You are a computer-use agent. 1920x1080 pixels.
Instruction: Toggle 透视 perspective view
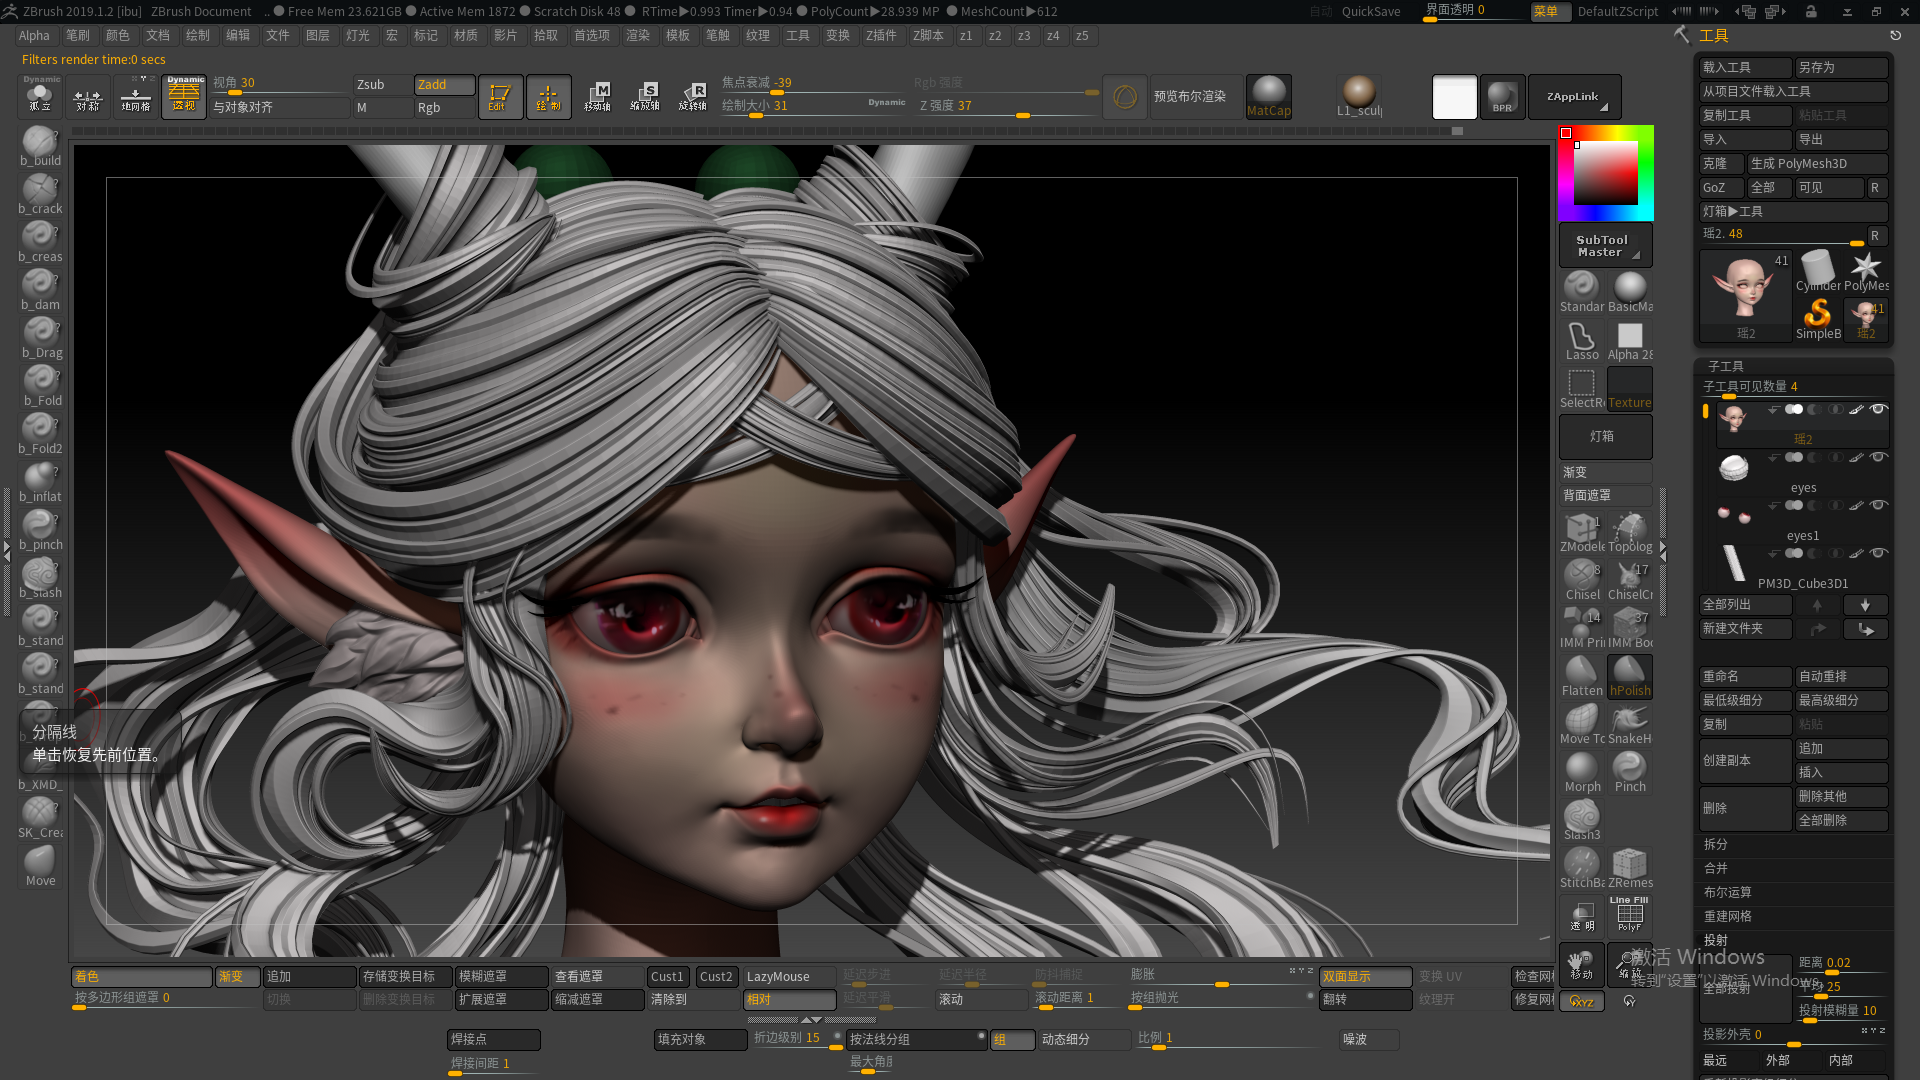(184, 97)
